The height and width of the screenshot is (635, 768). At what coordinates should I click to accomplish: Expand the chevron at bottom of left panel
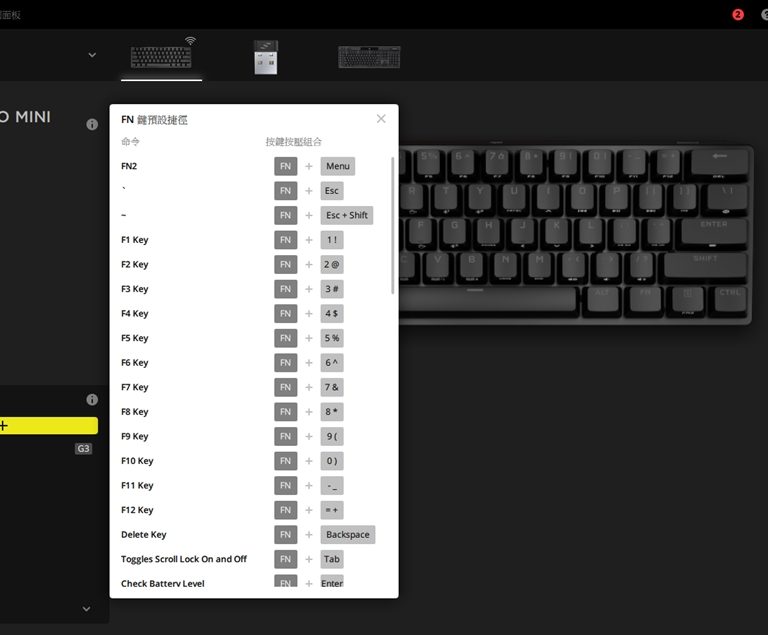(x=86, y=608)
